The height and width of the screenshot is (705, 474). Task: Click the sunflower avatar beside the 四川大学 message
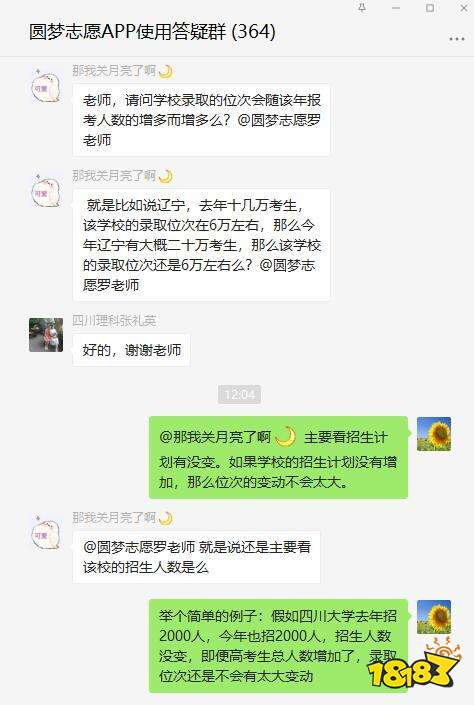pos(434,616)
